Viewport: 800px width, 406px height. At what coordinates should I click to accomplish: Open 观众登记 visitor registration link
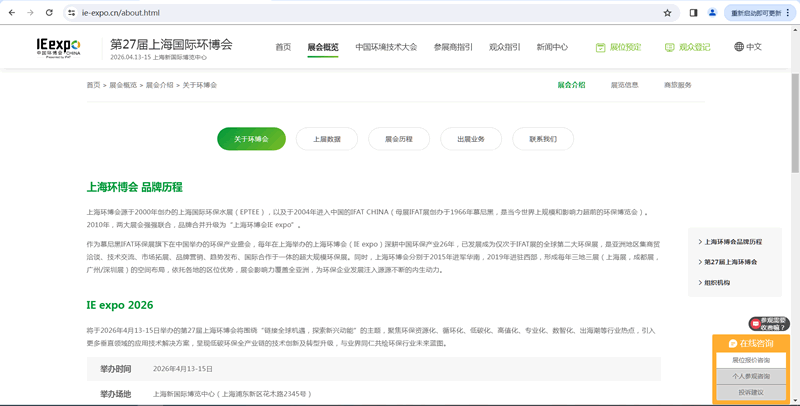click(x=687, y=47)
